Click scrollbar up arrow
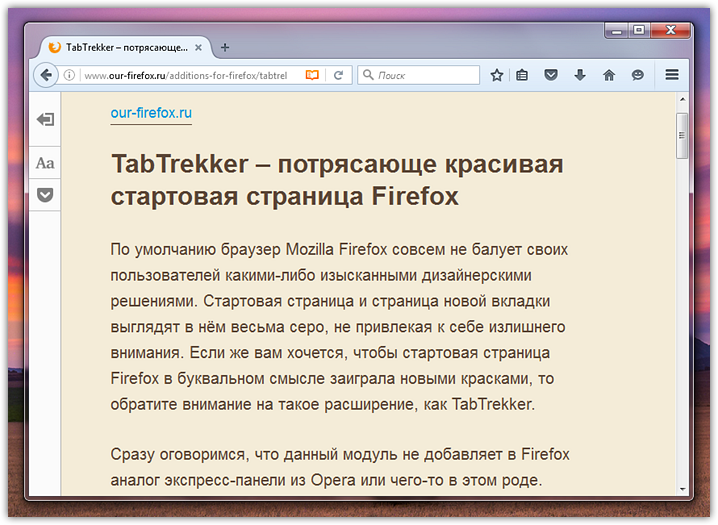 coord(682,99)
